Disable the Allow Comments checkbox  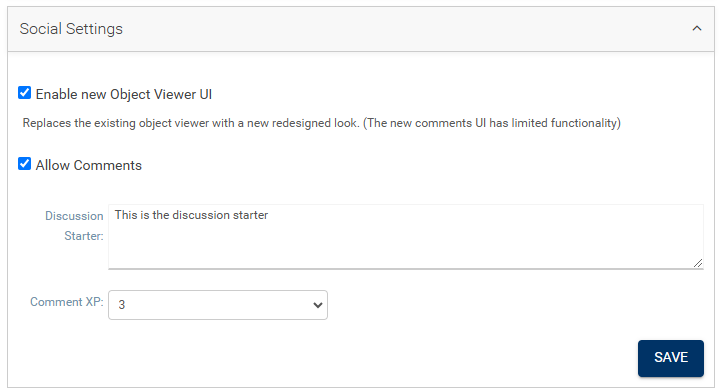[x=24, y=164]
